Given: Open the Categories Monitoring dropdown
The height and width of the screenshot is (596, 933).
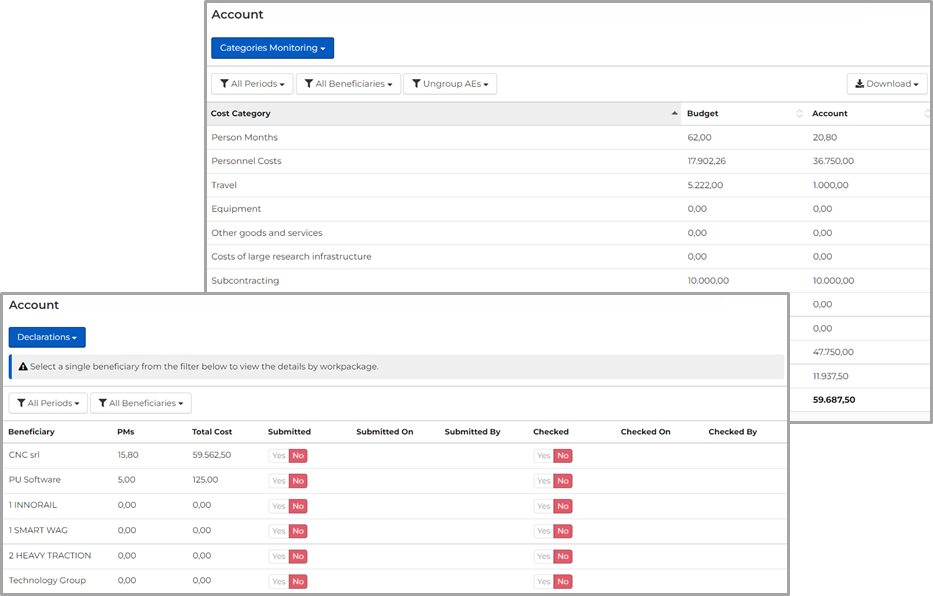Looking at the screenshot, I should tap(272, 48).
